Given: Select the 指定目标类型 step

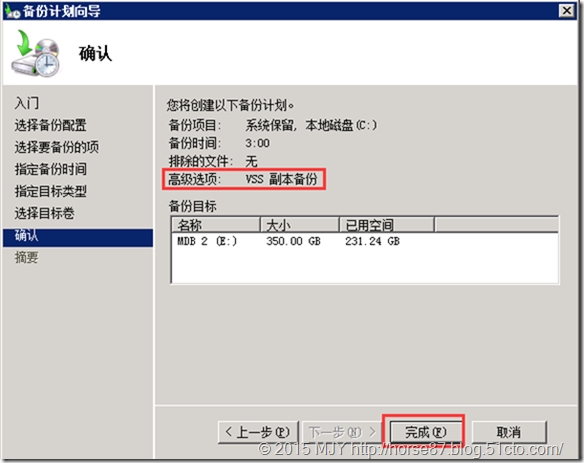Looking at the screenshot, I should [50, 191].
